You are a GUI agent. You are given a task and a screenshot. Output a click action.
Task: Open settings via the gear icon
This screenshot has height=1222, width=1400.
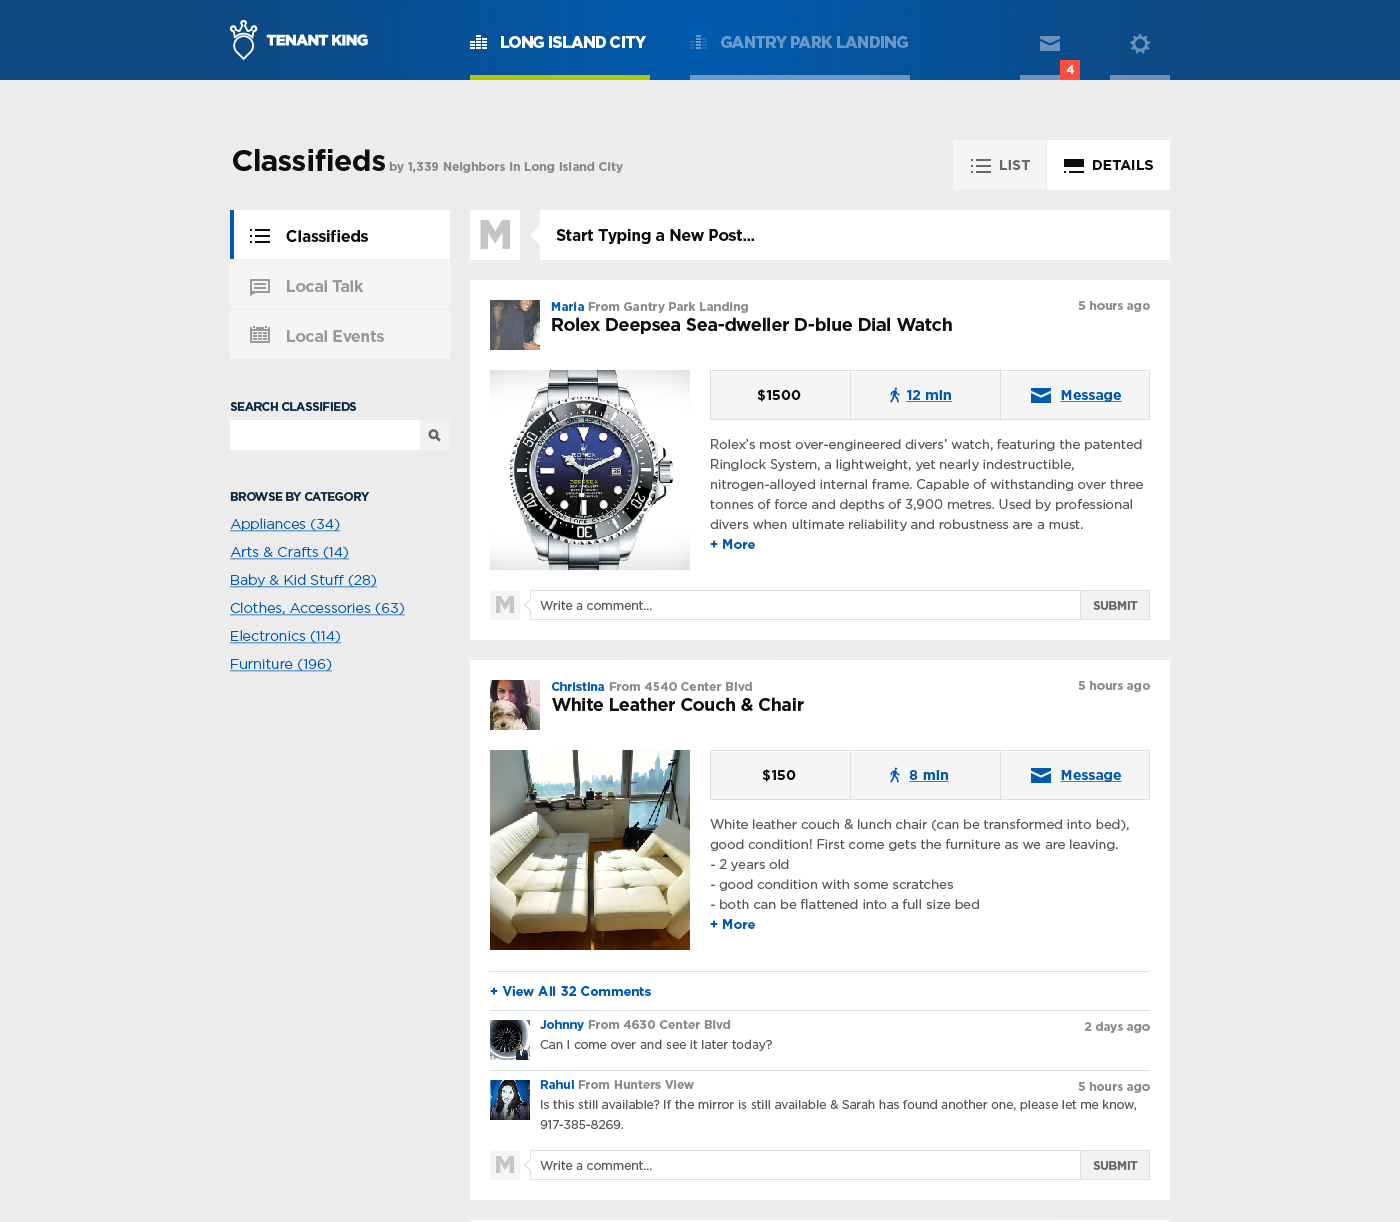[x=1139, y=43]
